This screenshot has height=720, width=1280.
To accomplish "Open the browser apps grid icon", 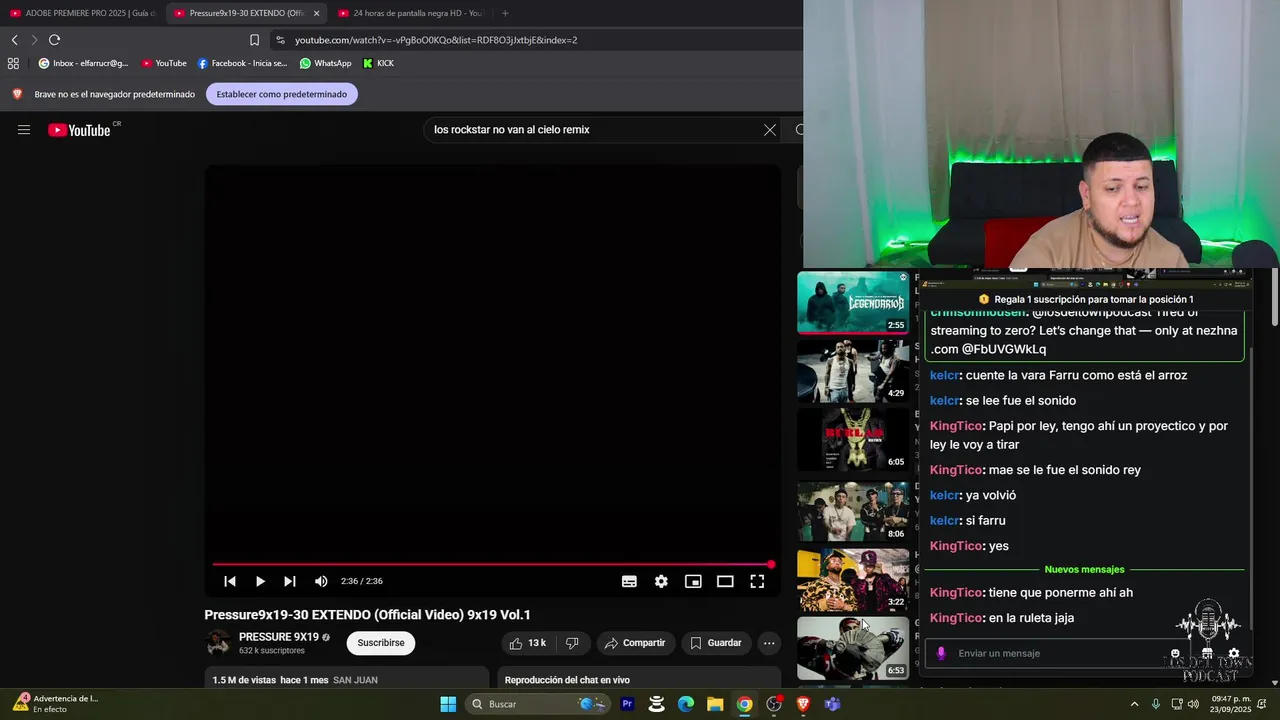I will point(13,63).
